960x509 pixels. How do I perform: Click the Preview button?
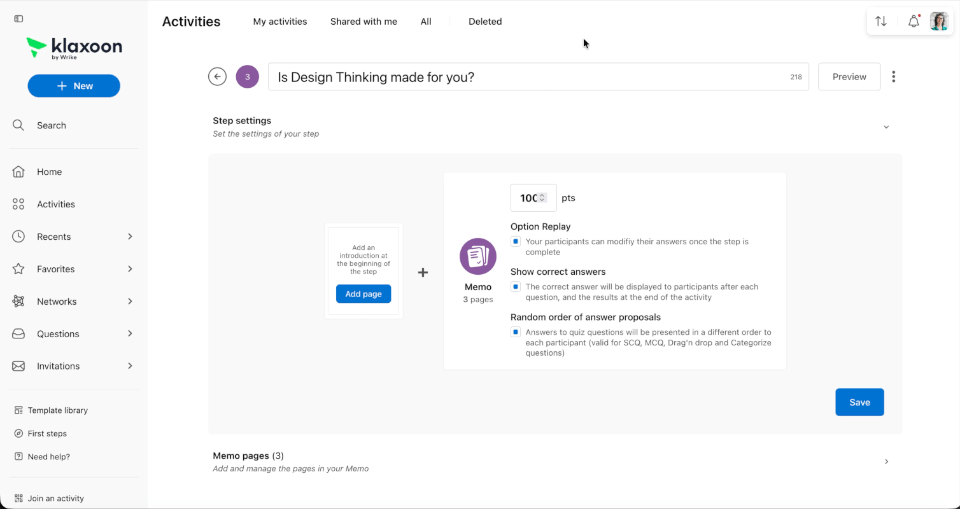pyautogui.click(x=849, y=77)
